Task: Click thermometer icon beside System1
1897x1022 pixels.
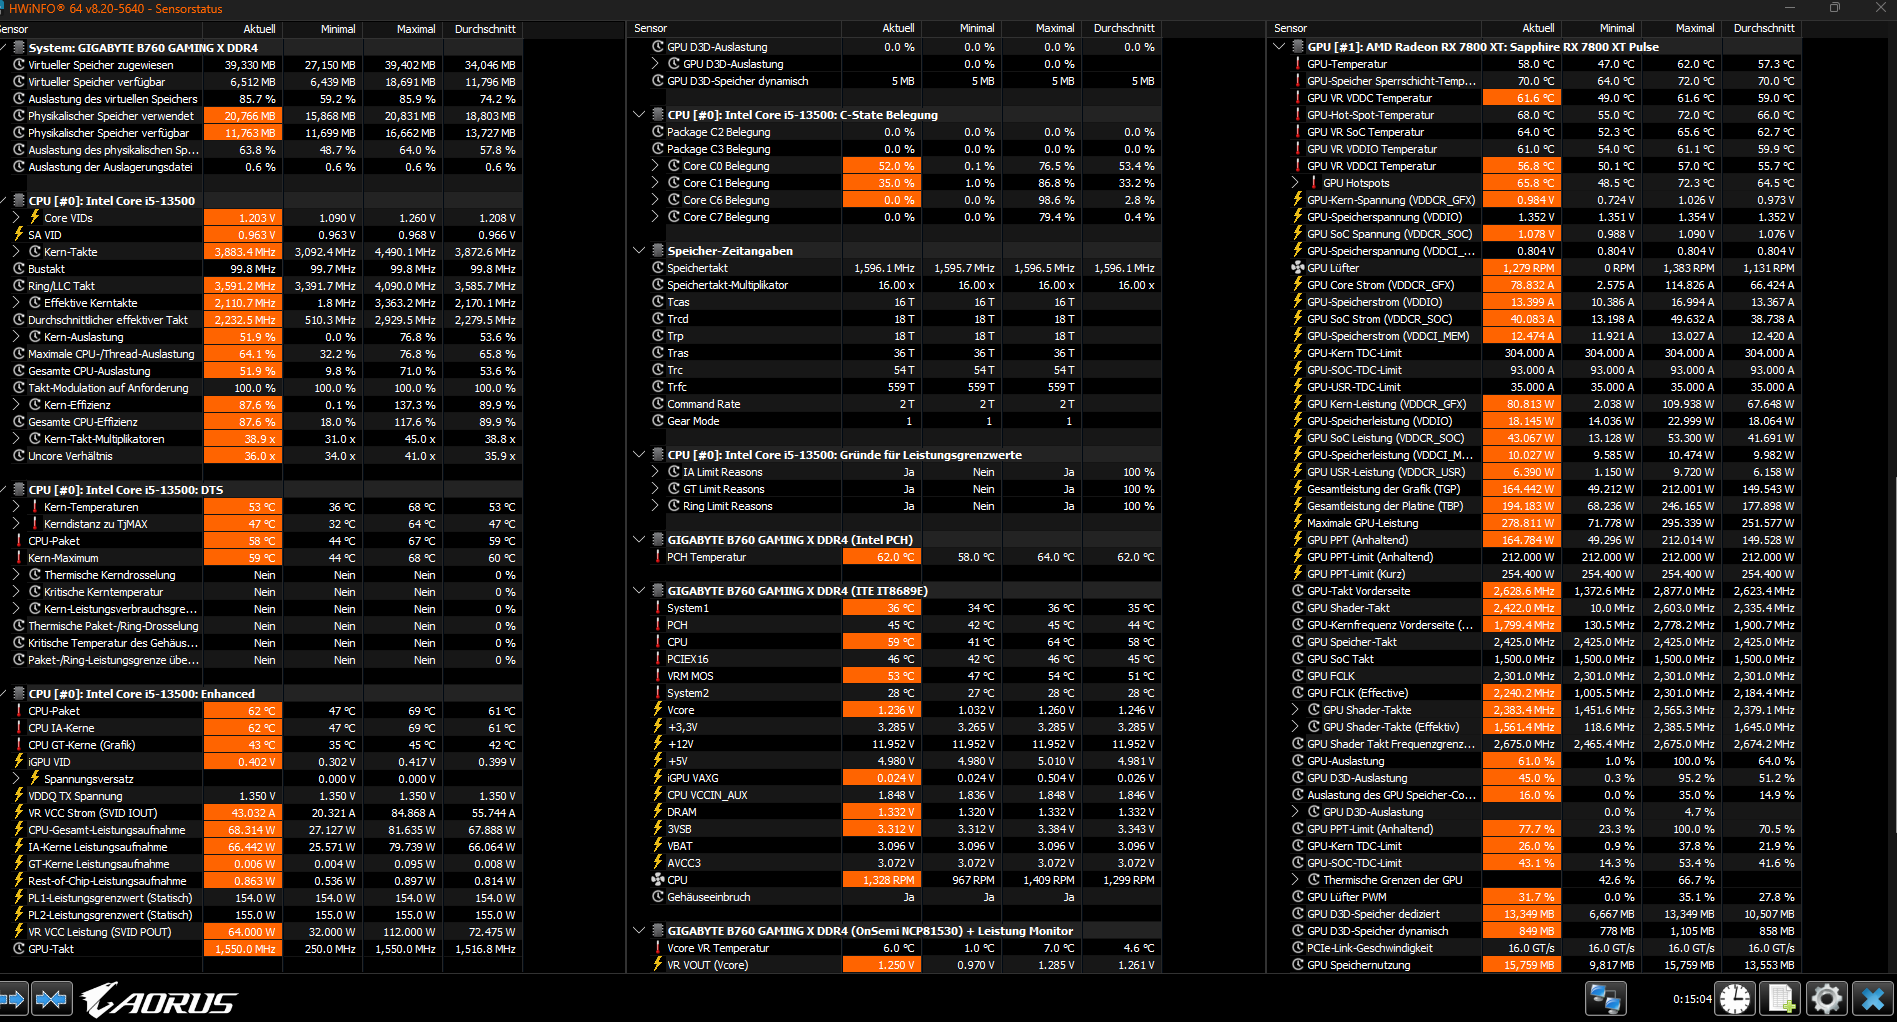Action: click(657, 608)
